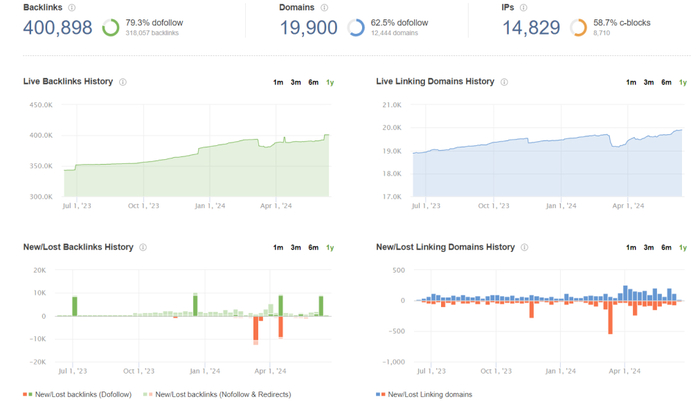Click the 62.5% dofollow label
Screen dimensions: 700x404
click(x=399, y=23)
